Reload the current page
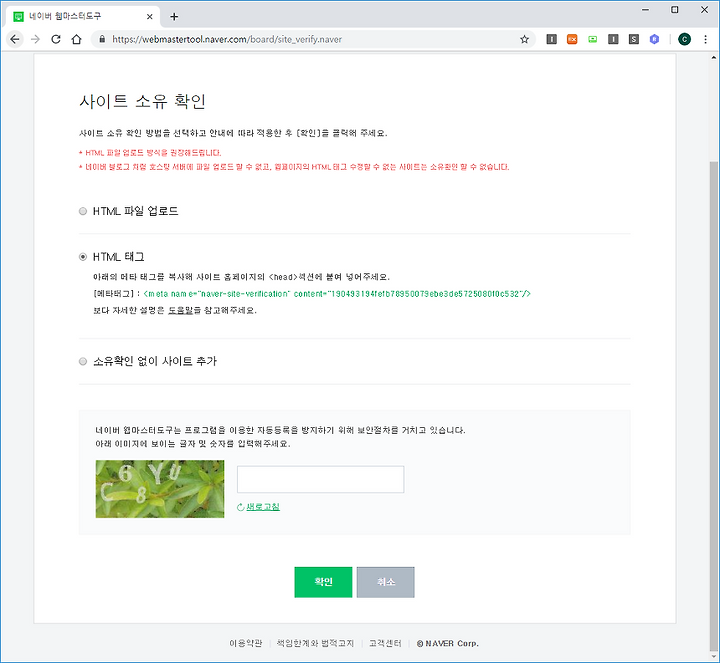Viewport: 720px width, 663px height. pos(56,39)
